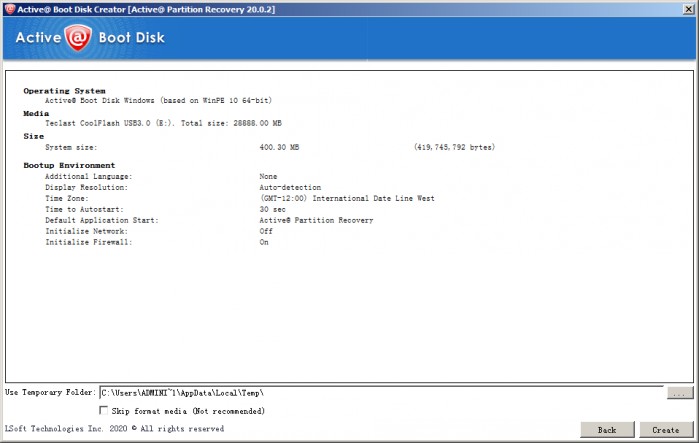Select the '30 sec' autostart value

click(272, 209)
